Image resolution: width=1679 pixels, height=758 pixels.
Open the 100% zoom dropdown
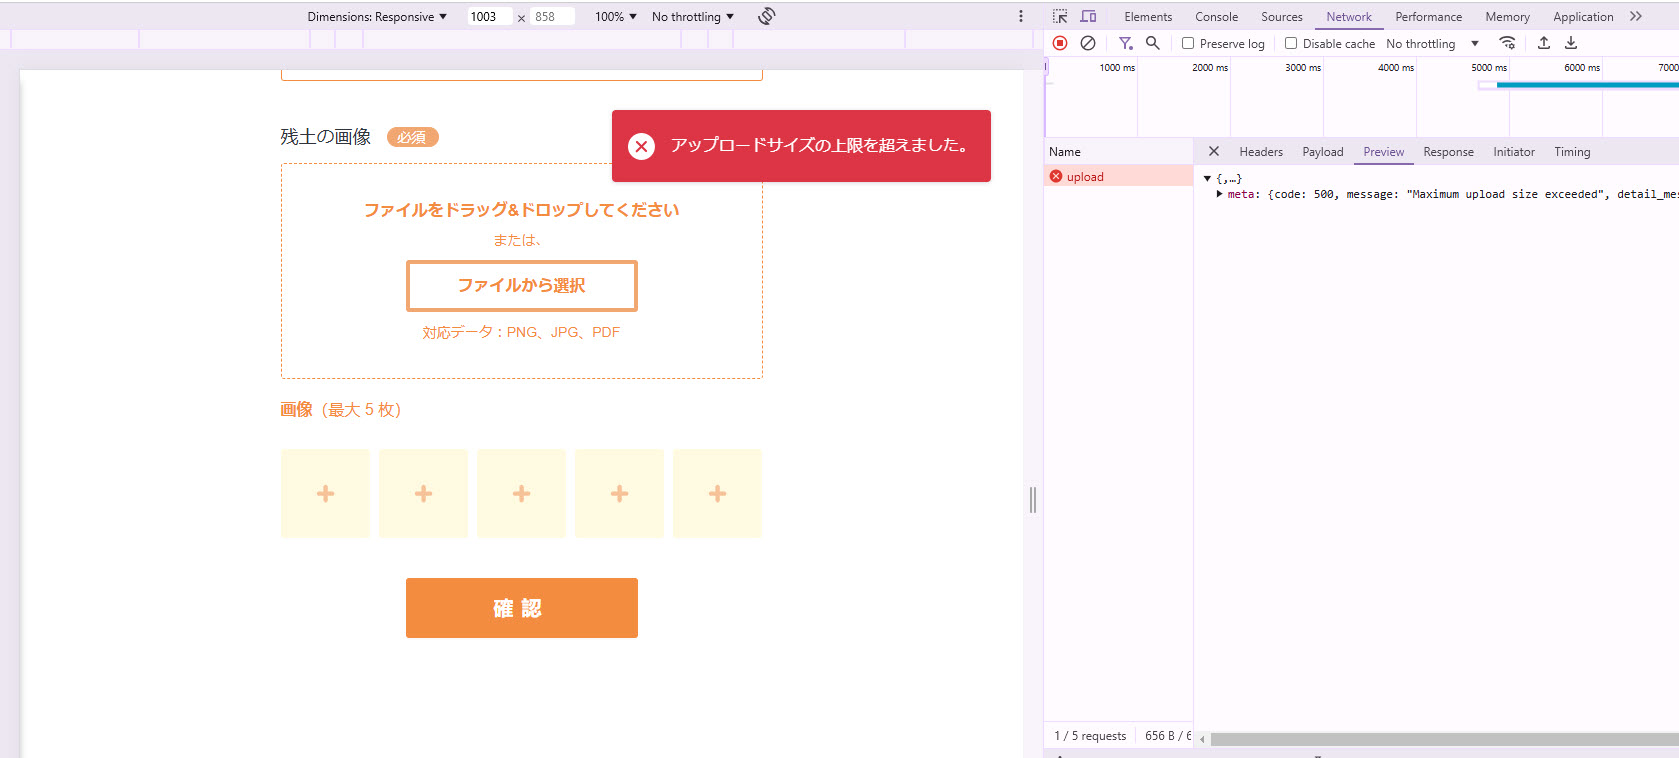pos(615,16)
